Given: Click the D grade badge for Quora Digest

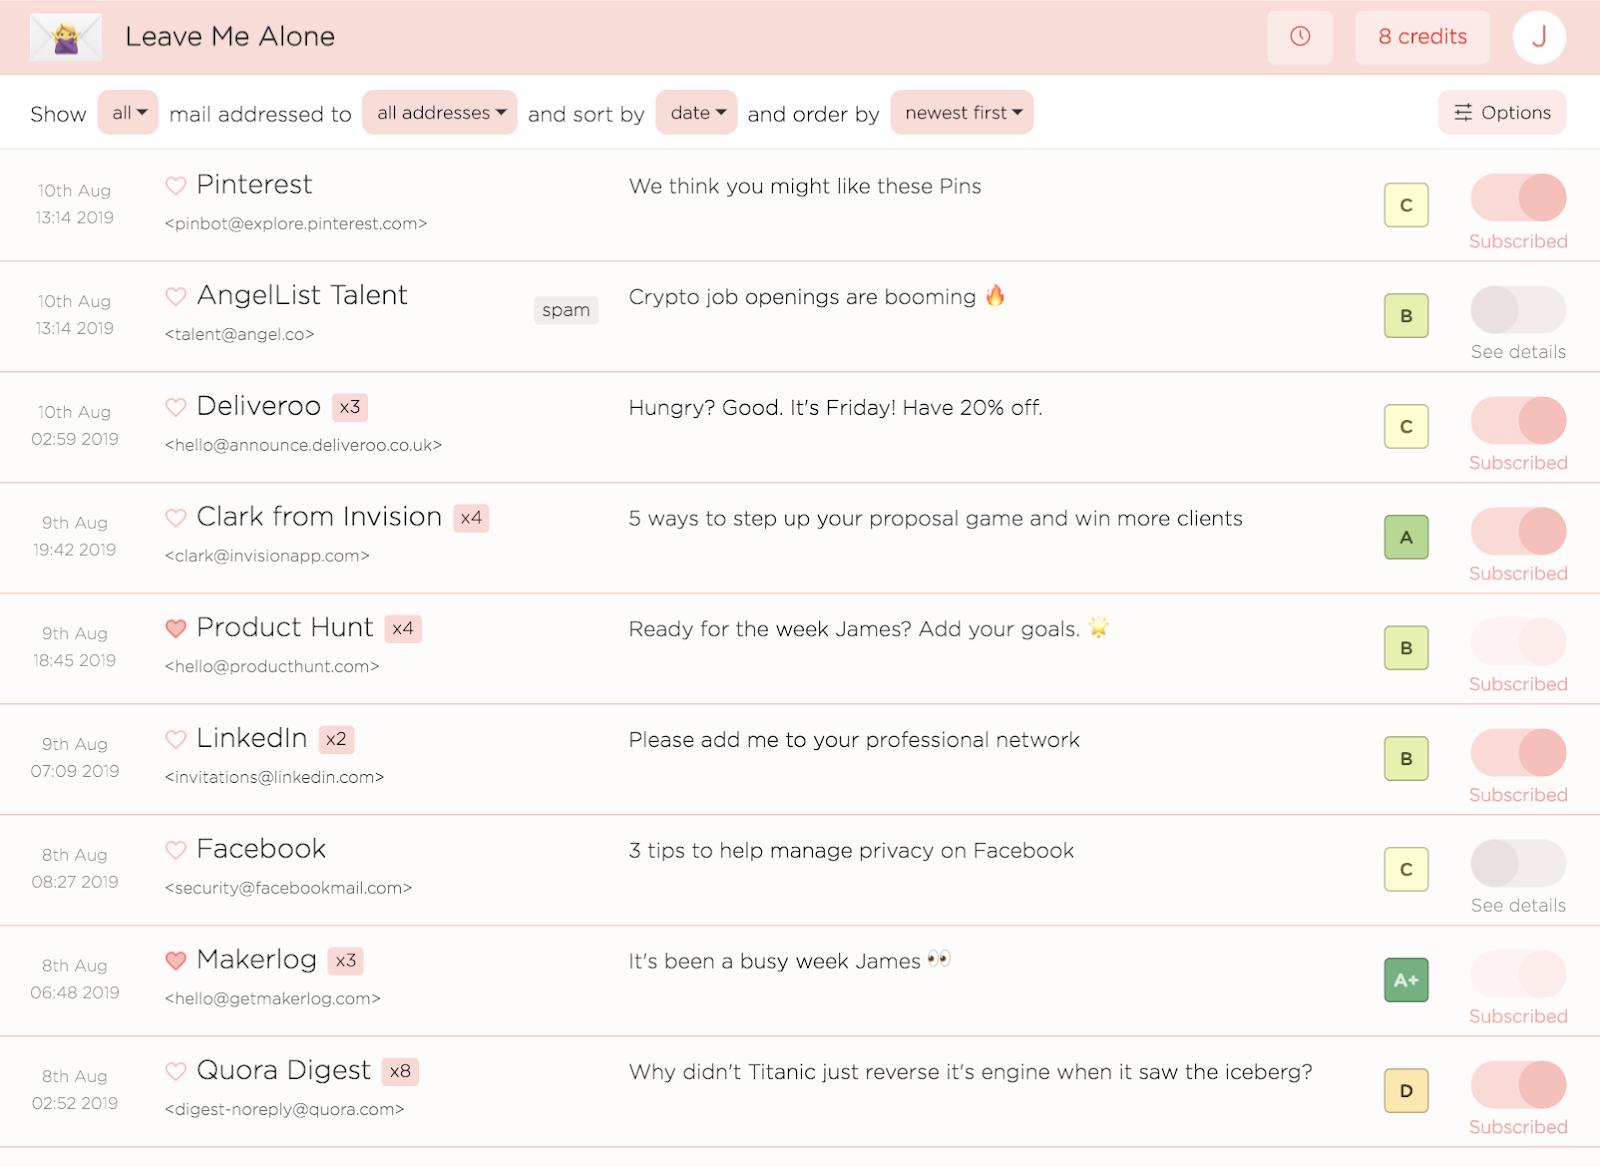Looking at the screenshot, I should [1406, 1091].
